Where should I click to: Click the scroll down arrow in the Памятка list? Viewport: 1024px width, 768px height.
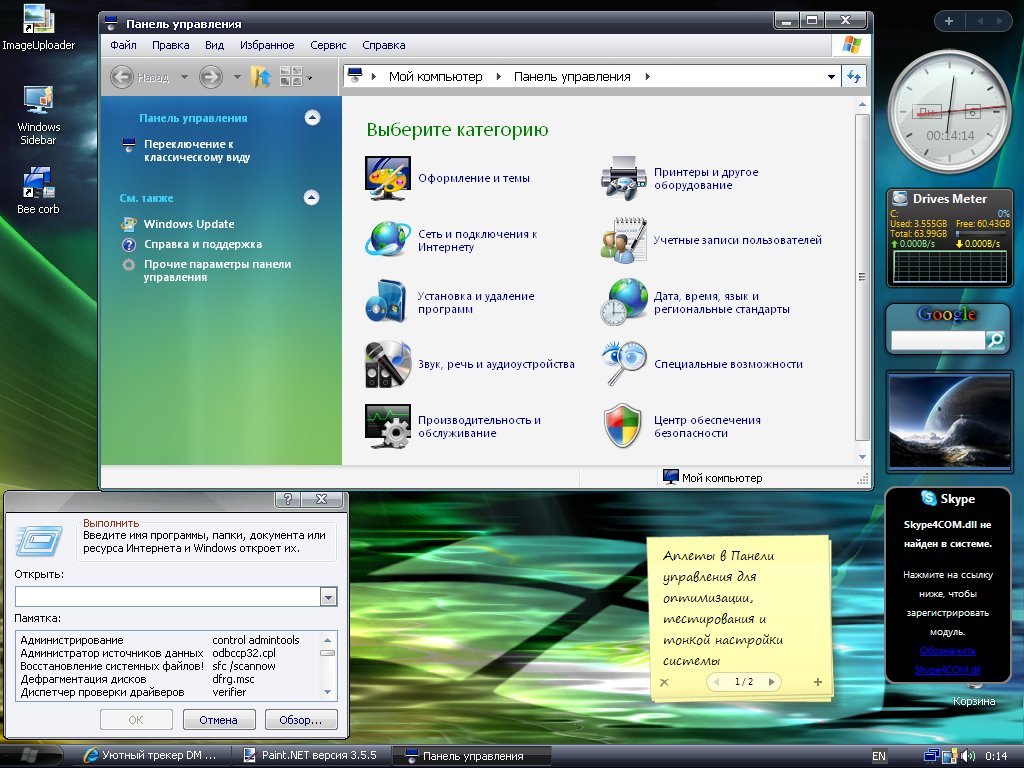[x=328, y=692]
